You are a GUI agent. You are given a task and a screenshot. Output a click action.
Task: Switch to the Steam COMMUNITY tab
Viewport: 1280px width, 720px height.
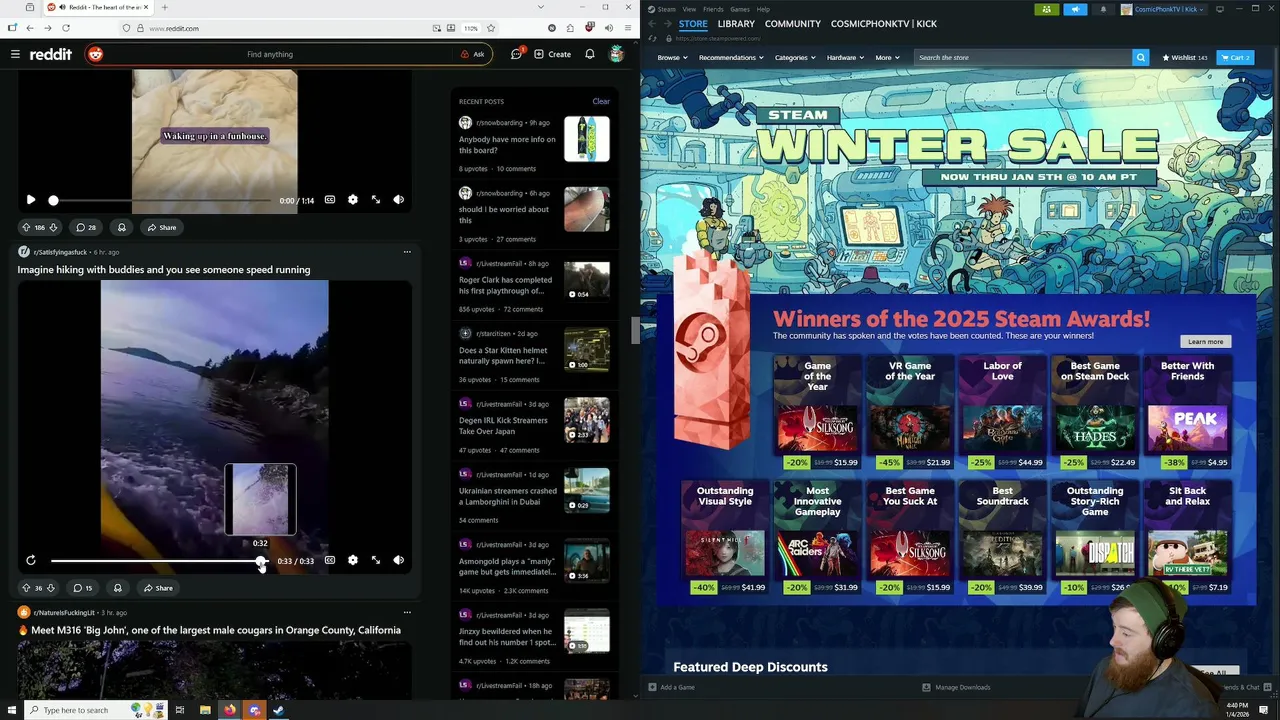(793, 23)
